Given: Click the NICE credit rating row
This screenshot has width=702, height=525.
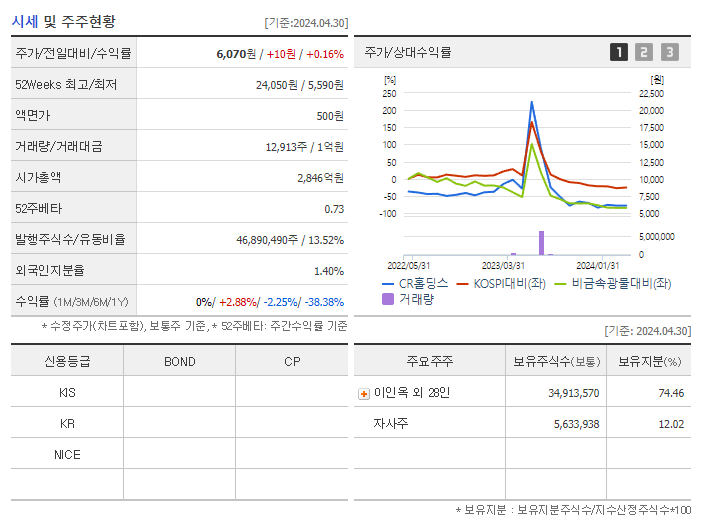Looking at the screenshot, I should (180, 454).
